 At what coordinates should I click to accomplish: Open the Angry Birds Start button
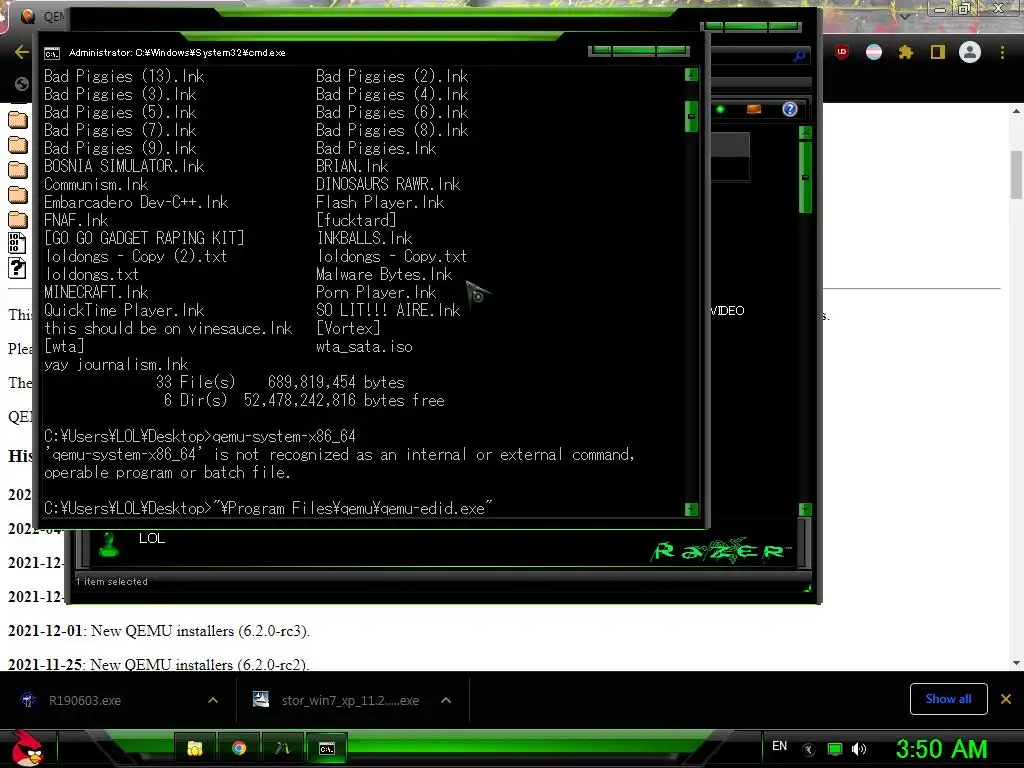point(28,748)
